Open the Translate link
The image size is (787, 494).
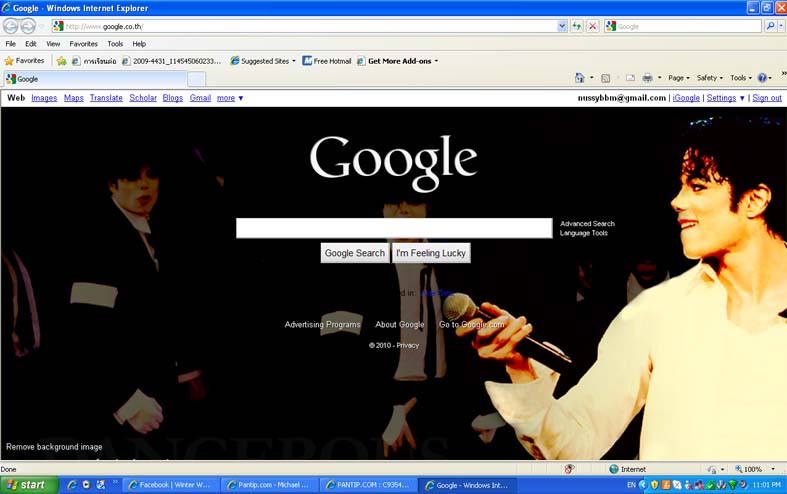[x=106, y=98]
